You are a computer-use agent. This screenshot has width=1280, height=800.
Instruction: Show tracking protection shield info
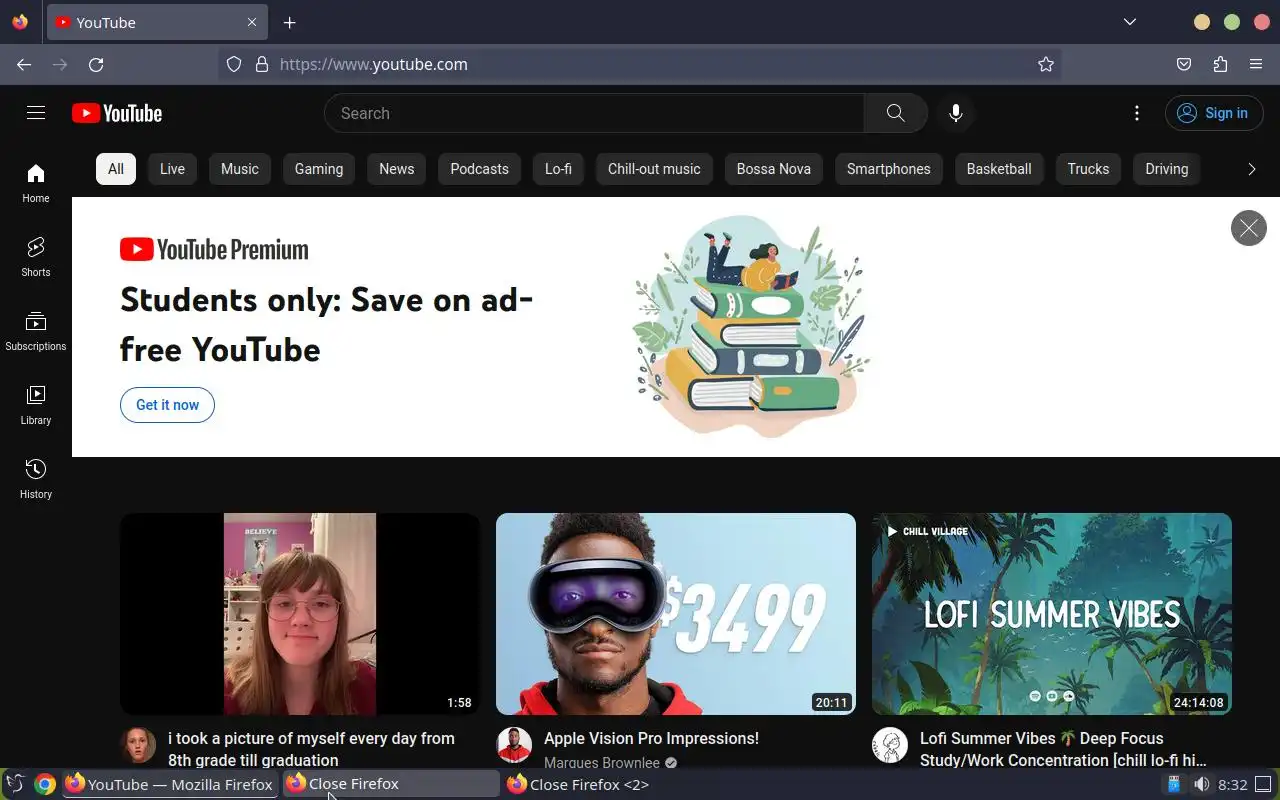[x=234, y=64]
